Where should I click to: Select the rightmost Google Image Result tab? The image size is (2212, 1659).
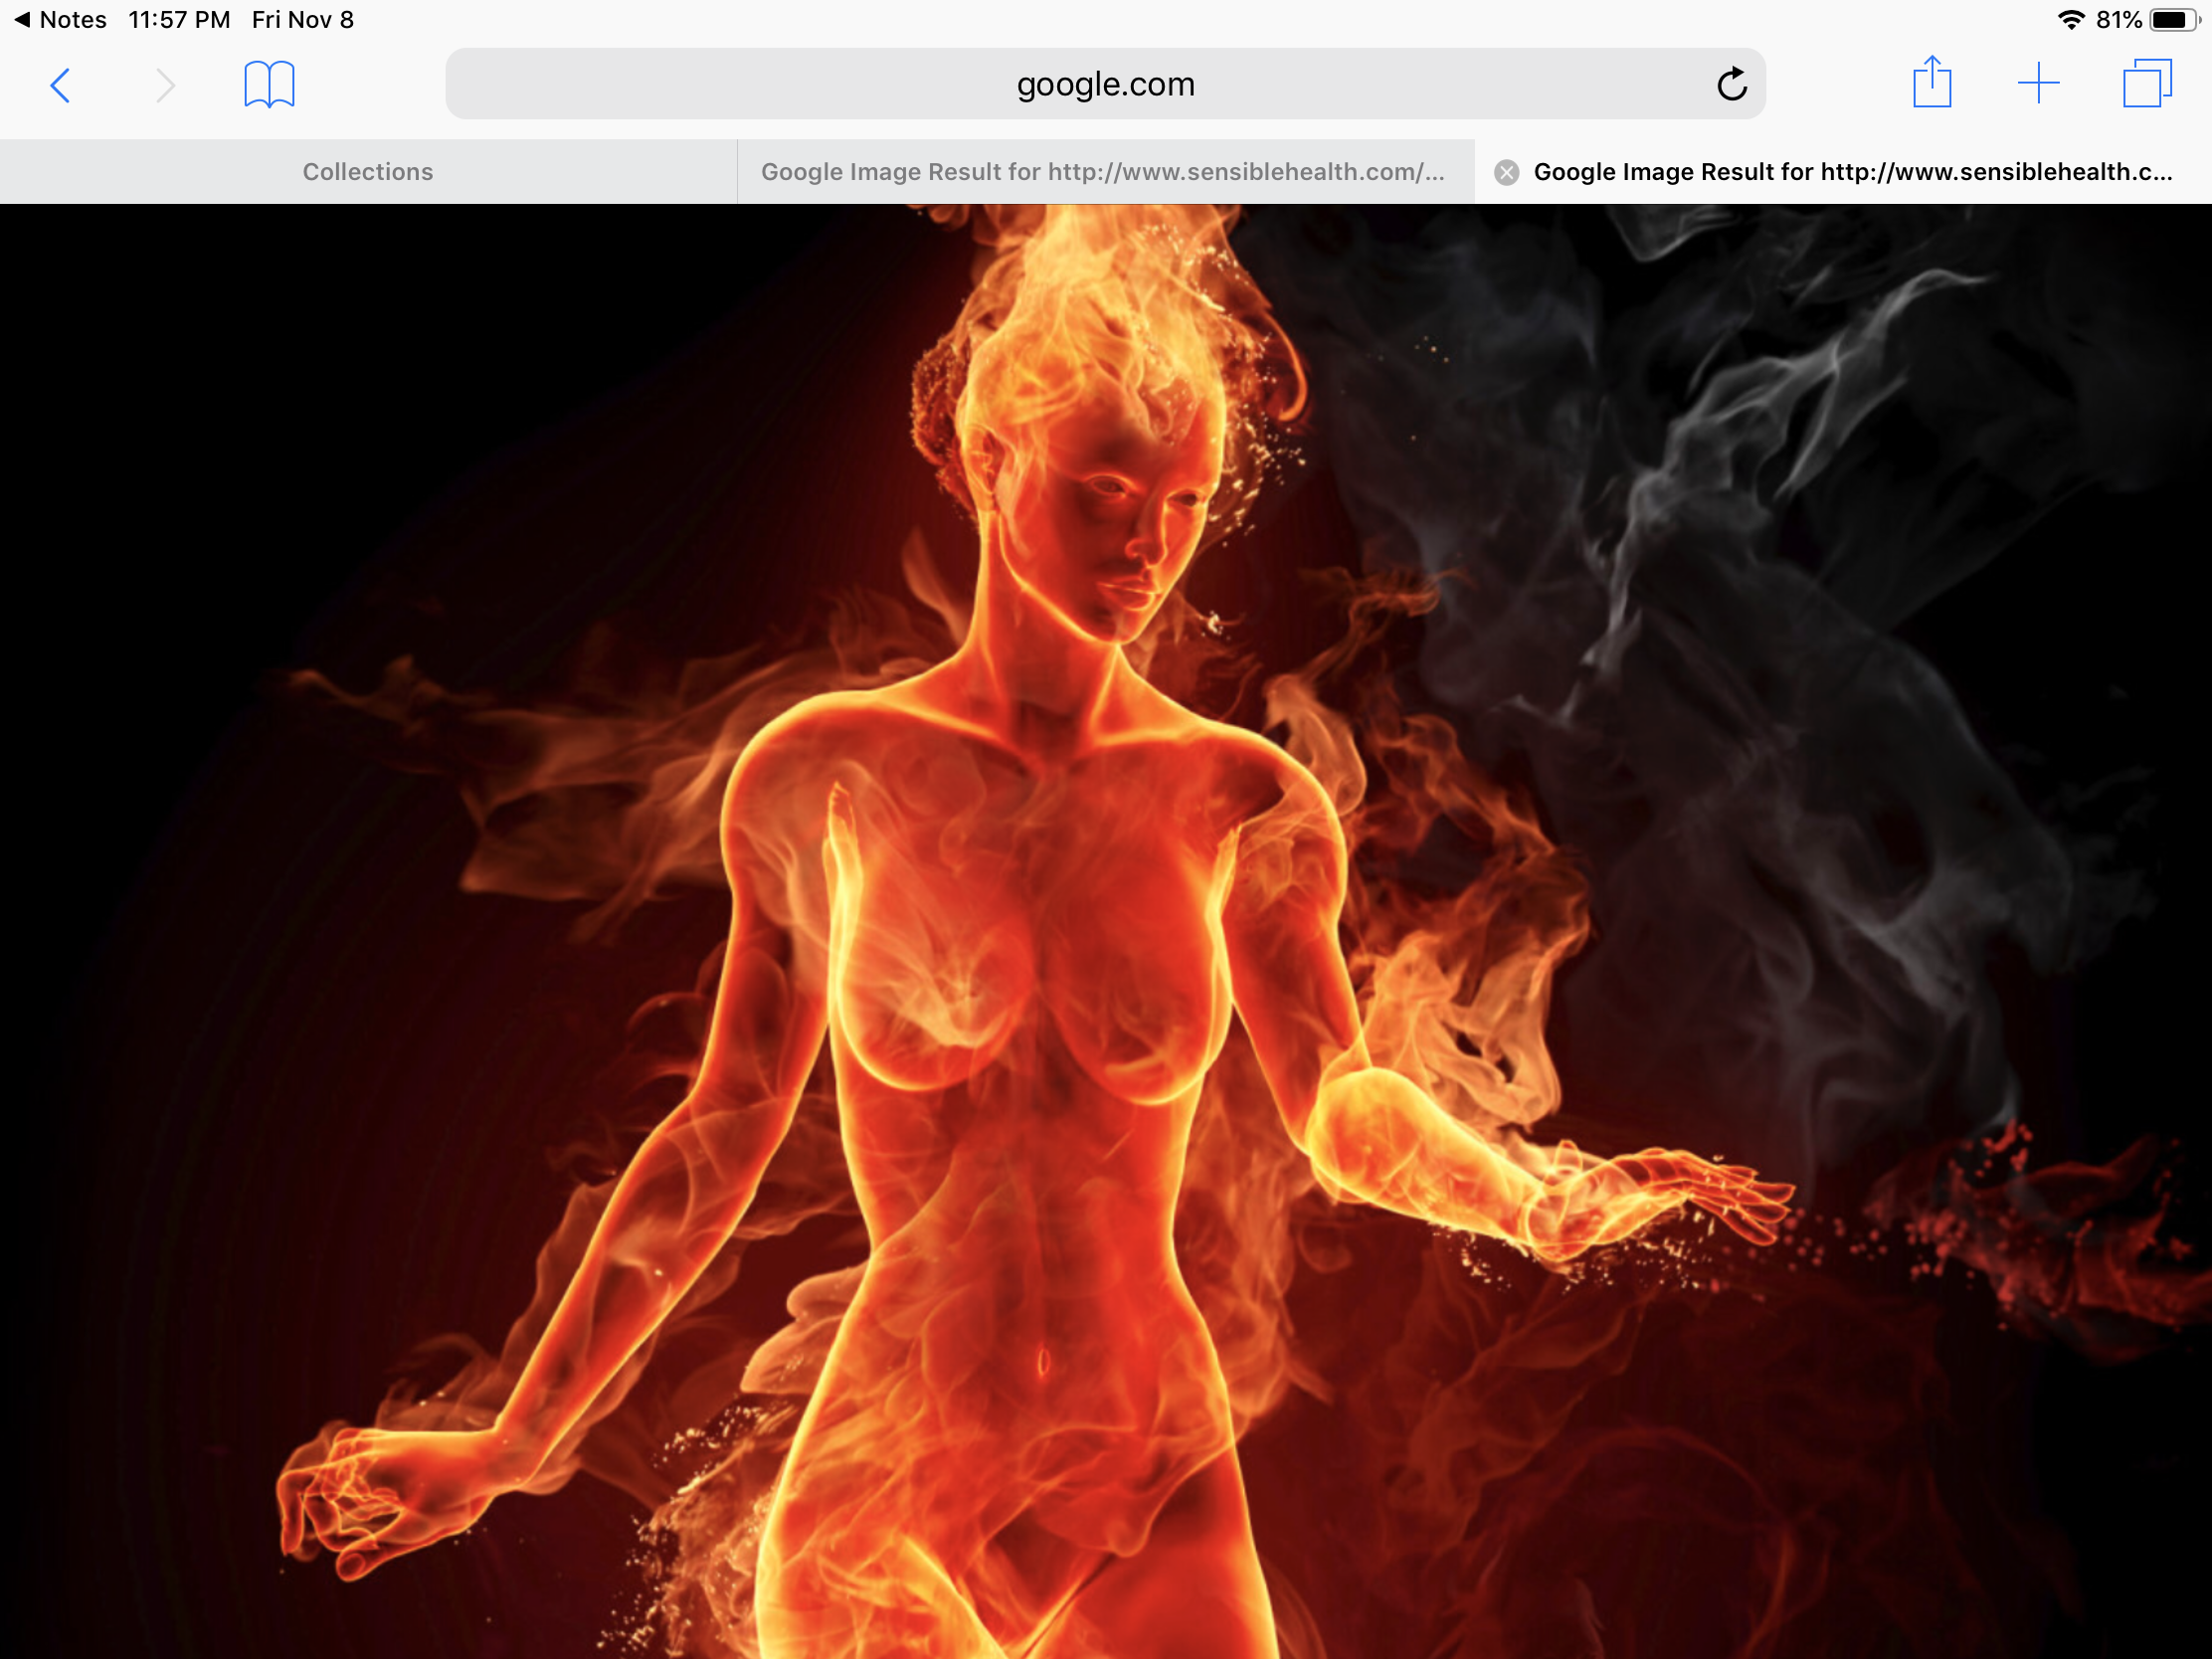[x=1852, y=172]
